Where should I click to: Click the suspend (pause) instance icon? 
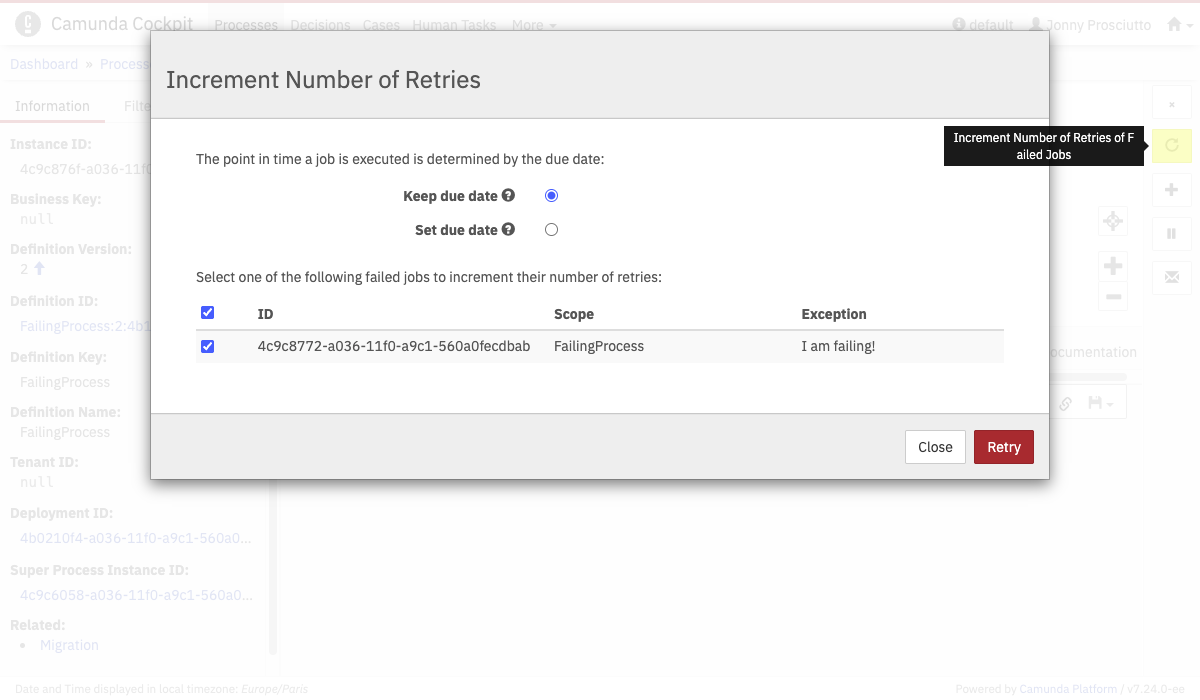coord(1172,234)
